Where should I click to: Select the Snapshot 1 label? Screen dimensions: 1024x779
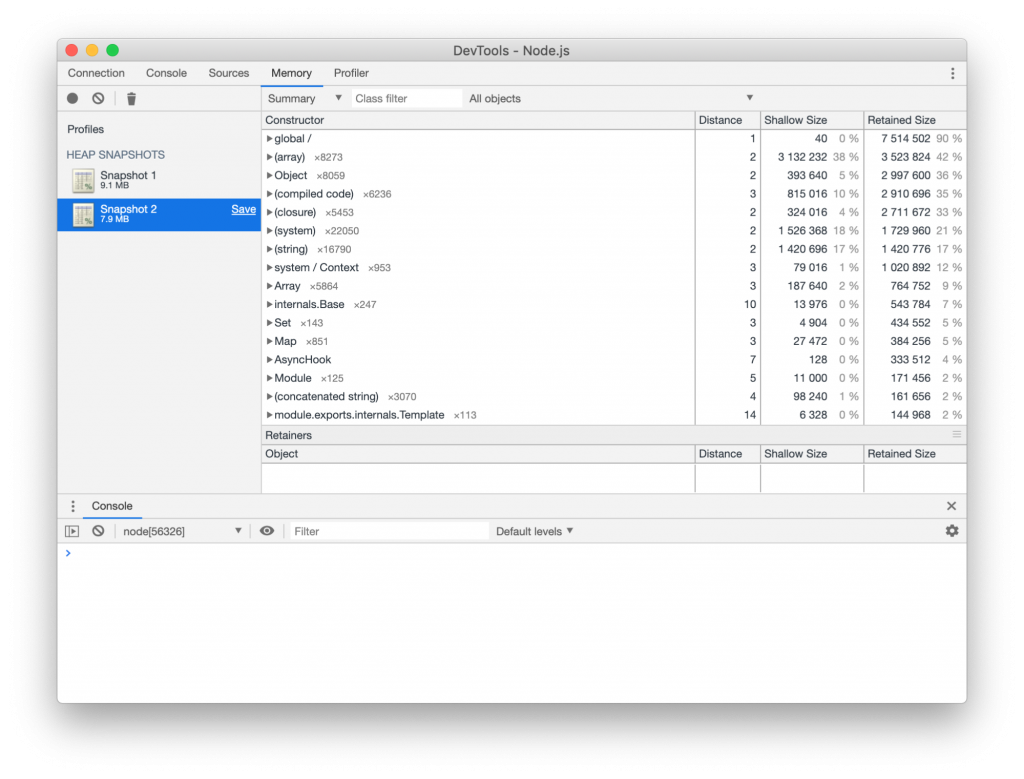(128, 175)
